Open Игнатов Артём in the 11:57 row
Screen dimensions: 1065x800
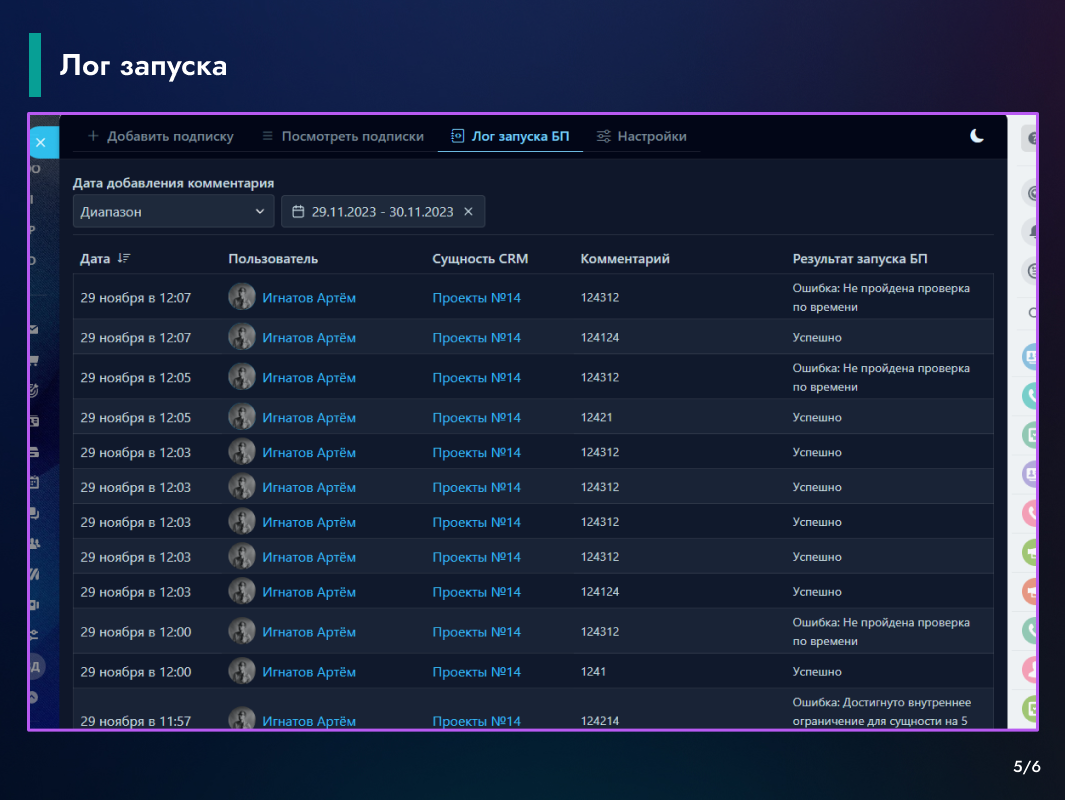(309, 721)
